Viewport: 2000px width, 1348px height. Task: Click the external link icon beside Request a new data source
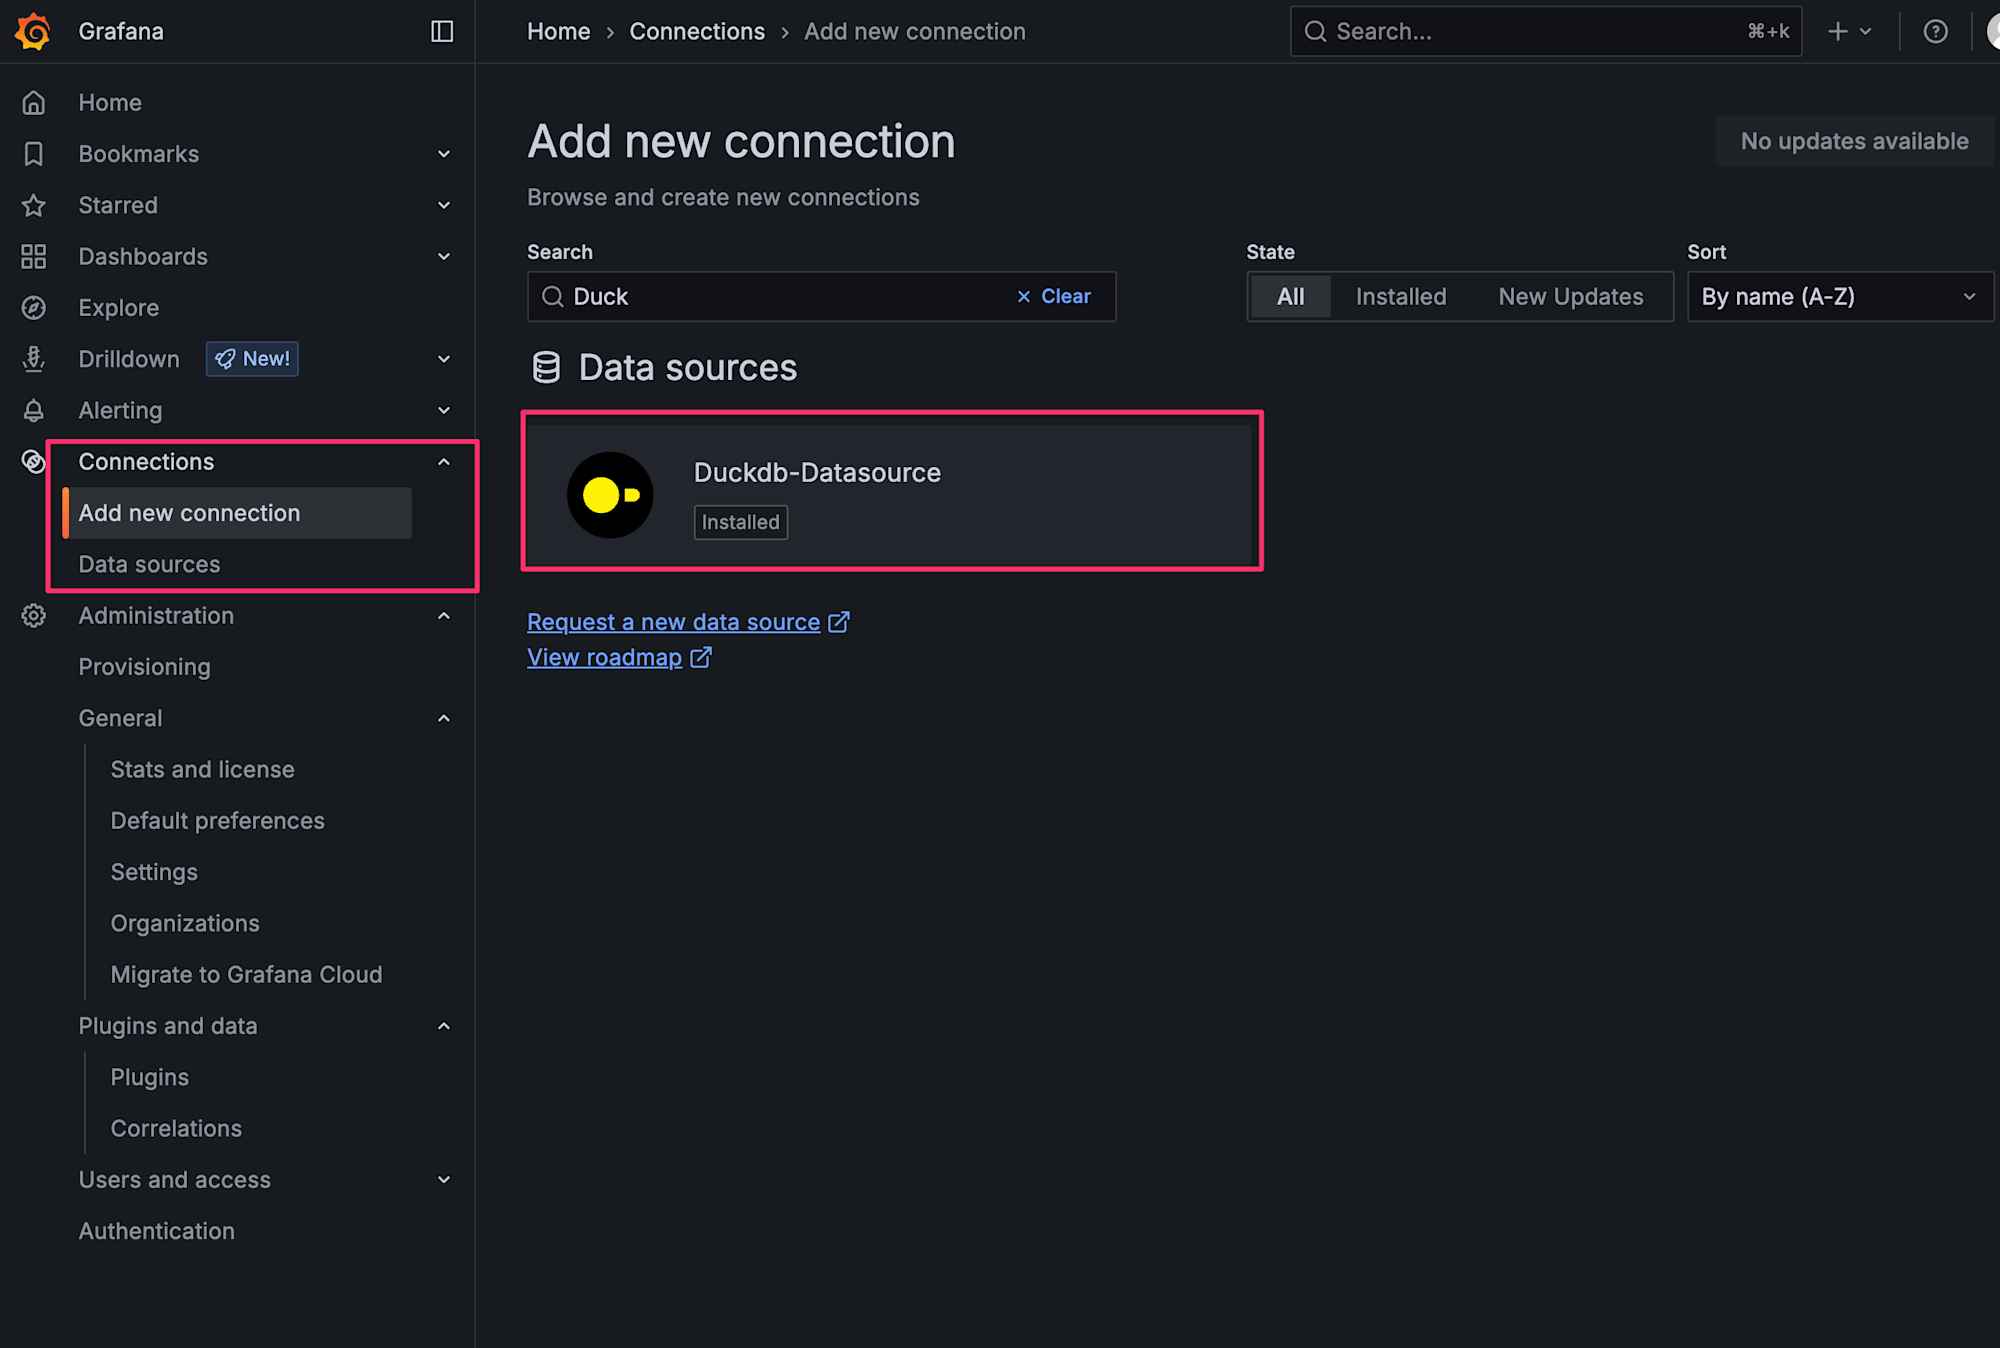839,622
